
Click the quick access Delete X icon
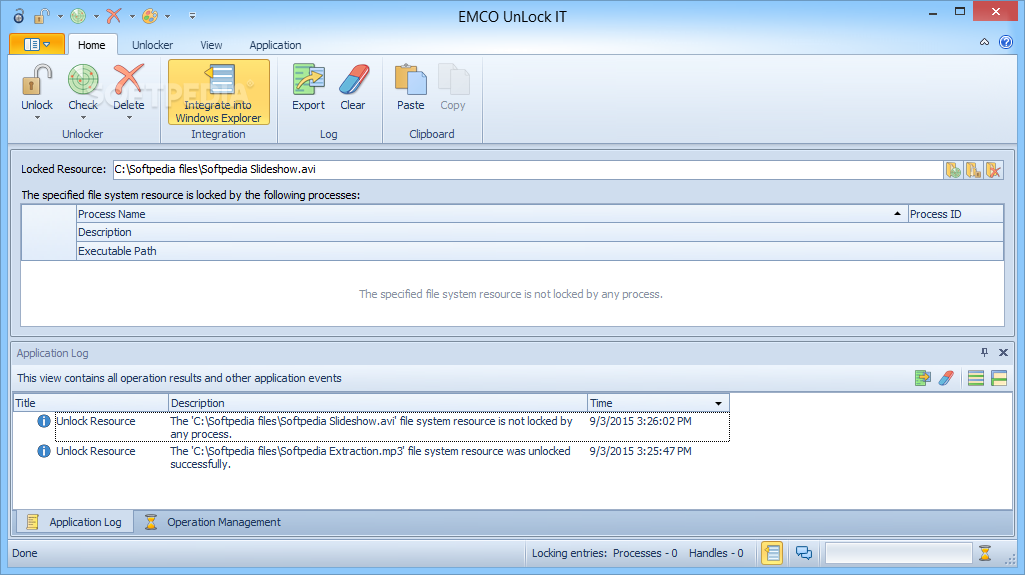click(x=114, y=16)
